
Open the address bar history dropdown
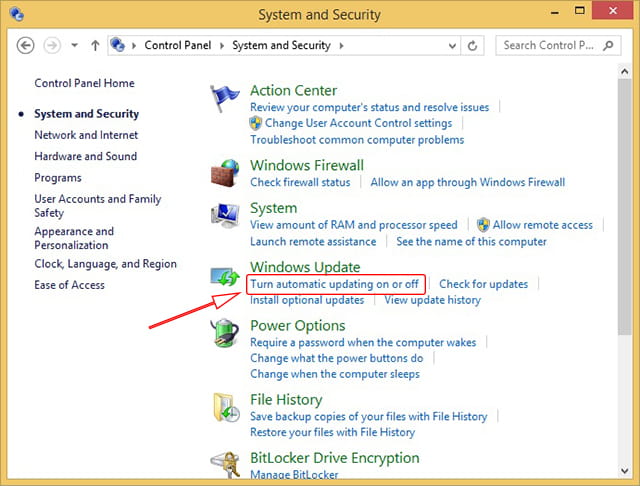(x=452, y=46)
